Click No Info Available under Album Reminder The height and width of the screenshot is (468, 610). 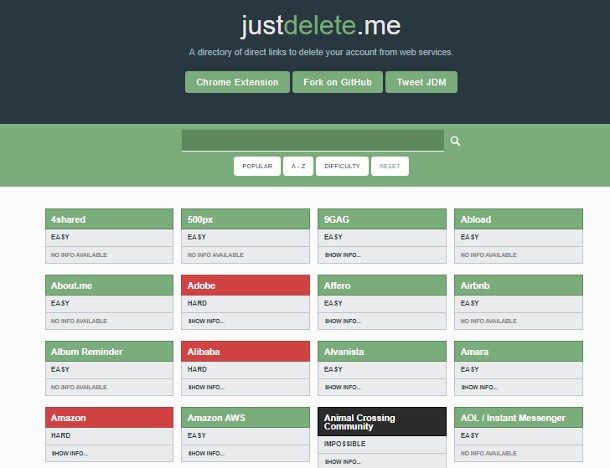[79, 387]
